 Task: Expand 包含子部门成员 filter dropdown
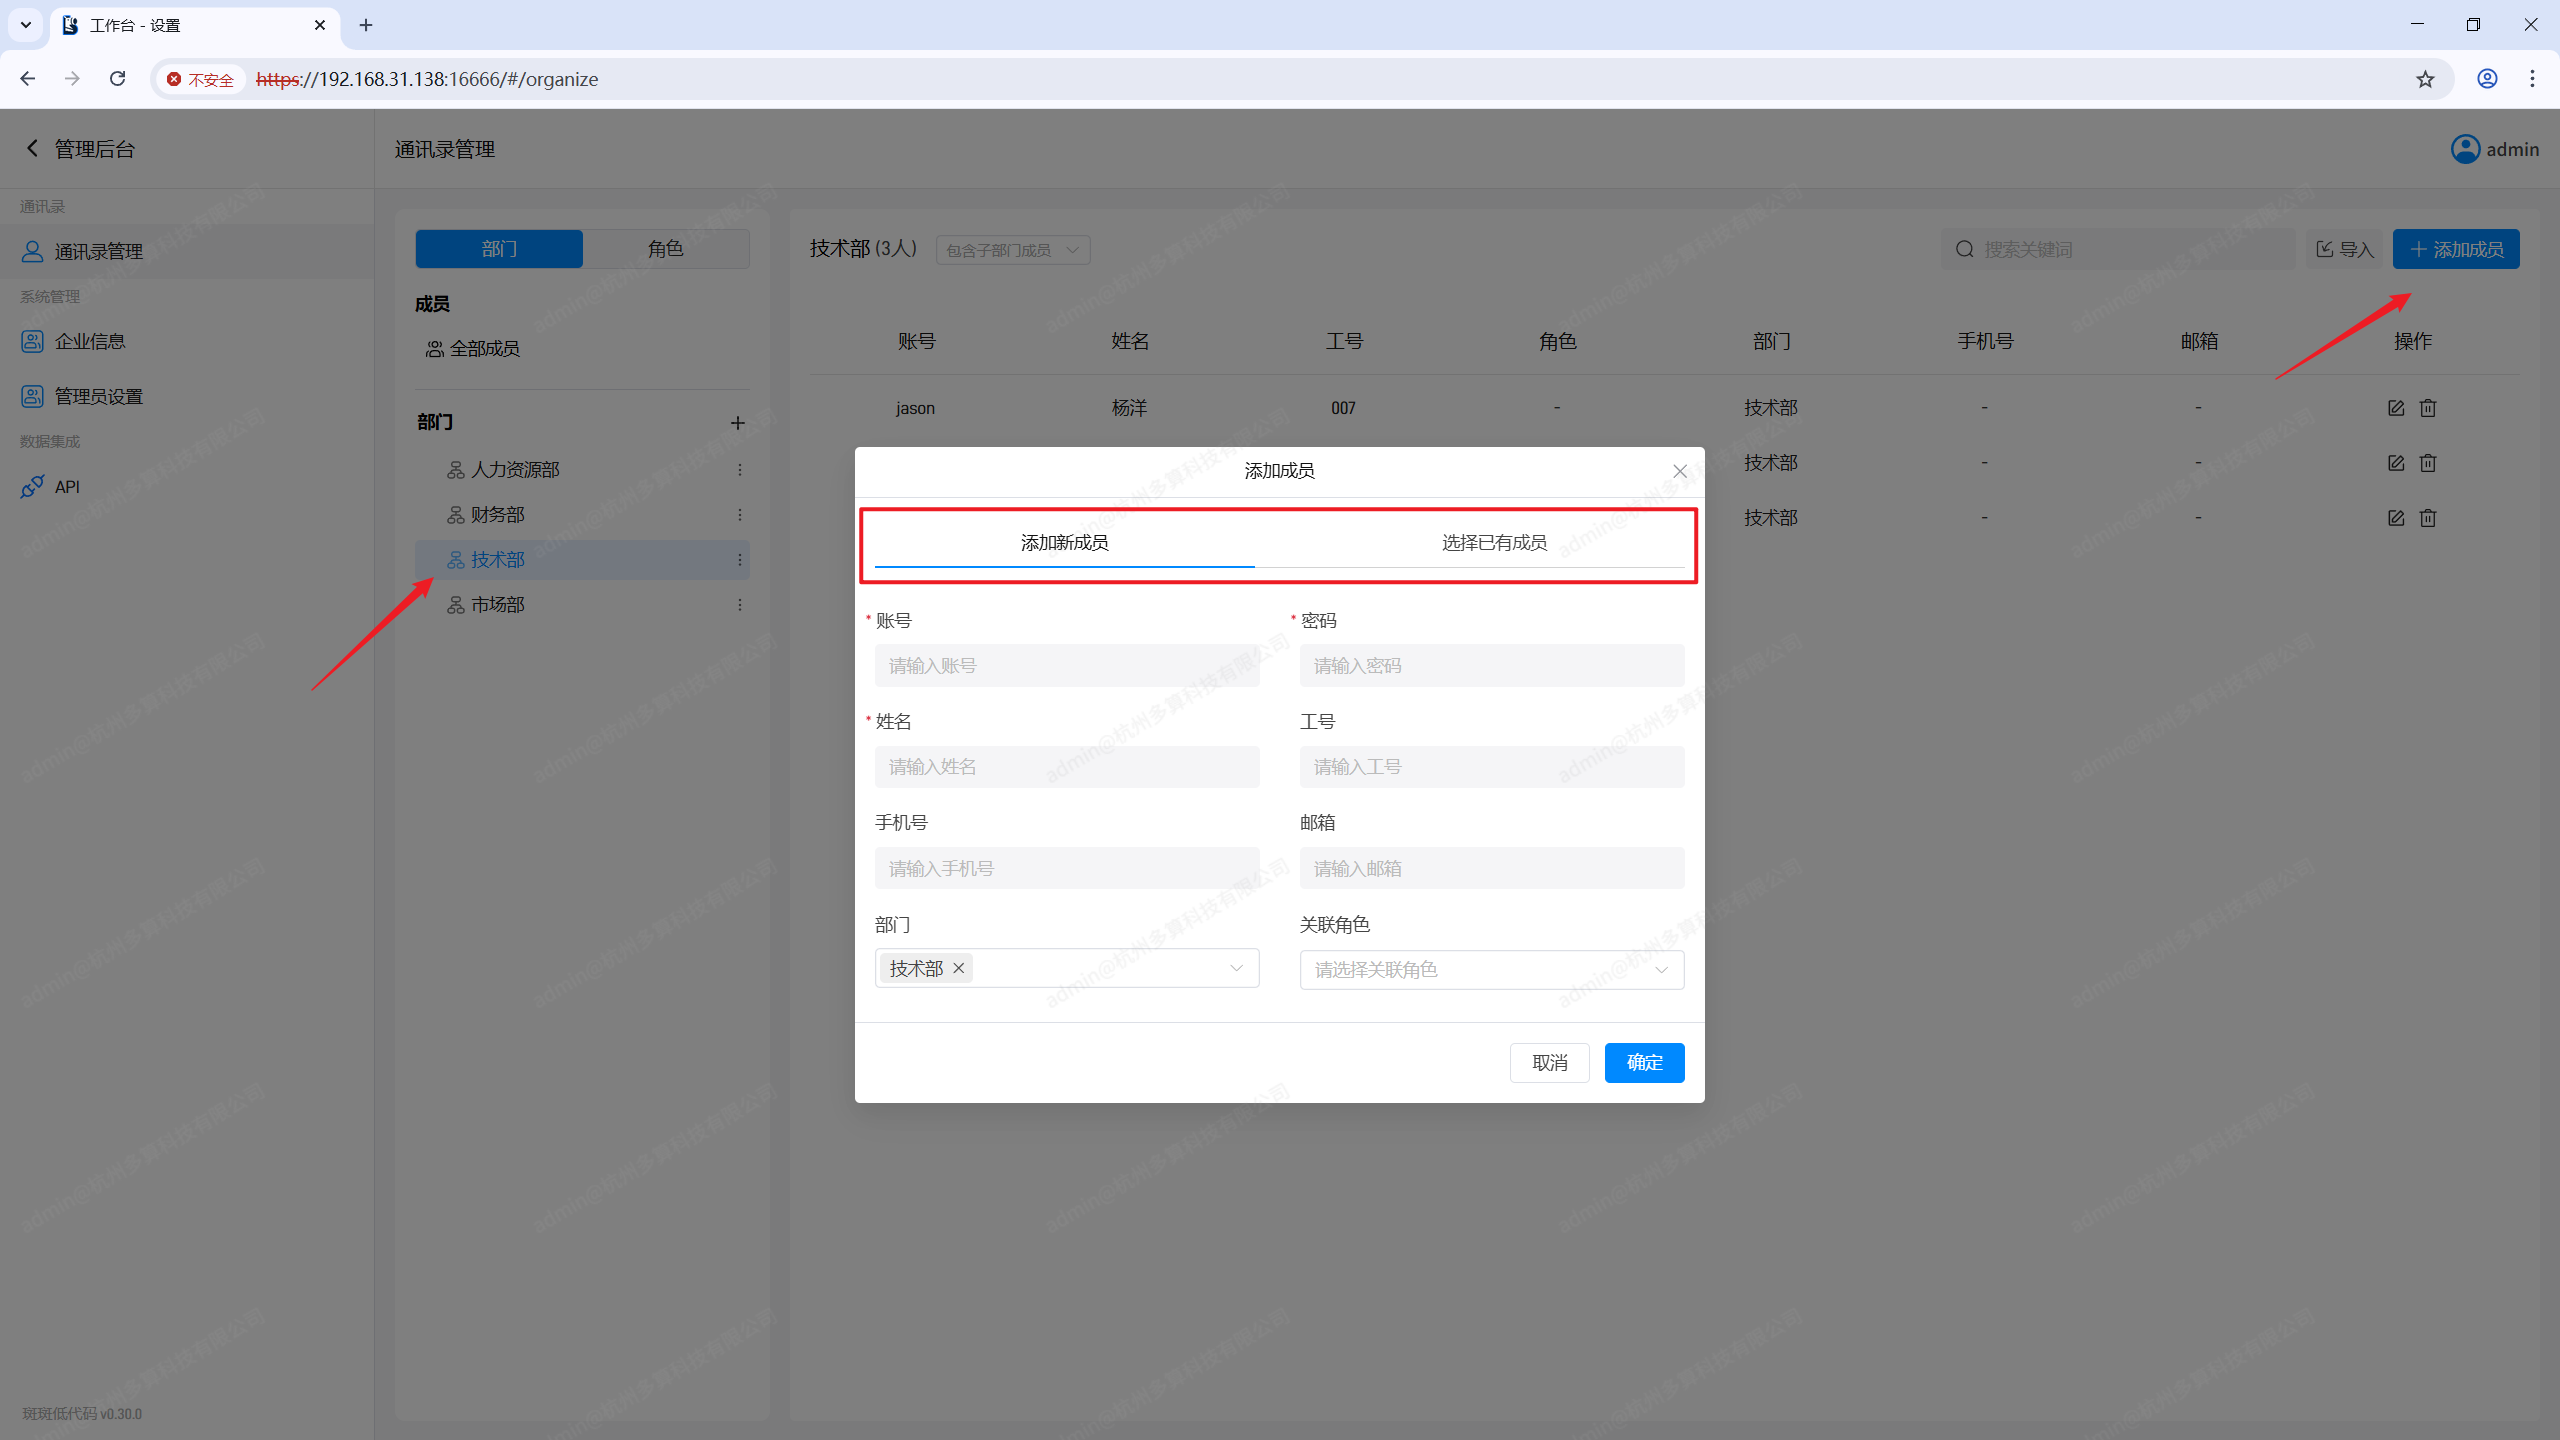tap(1012, 250)
